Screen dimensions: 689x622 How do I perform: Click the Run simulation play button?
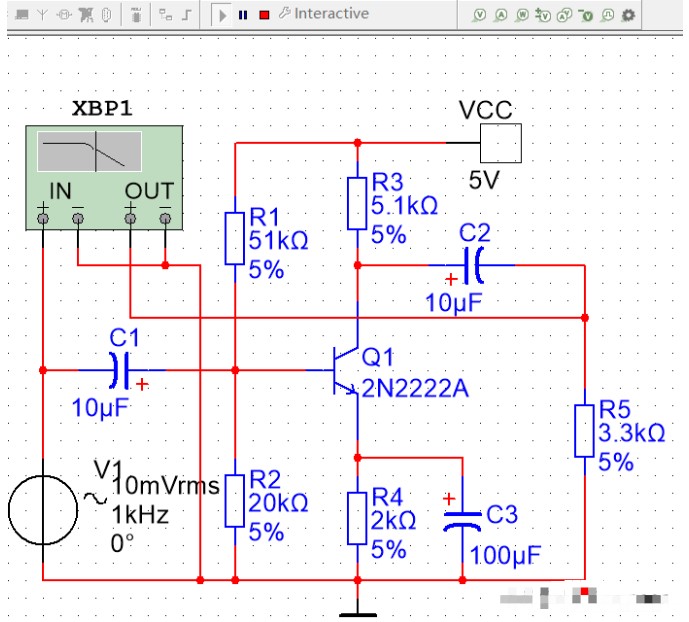click(x=223, y=16)
